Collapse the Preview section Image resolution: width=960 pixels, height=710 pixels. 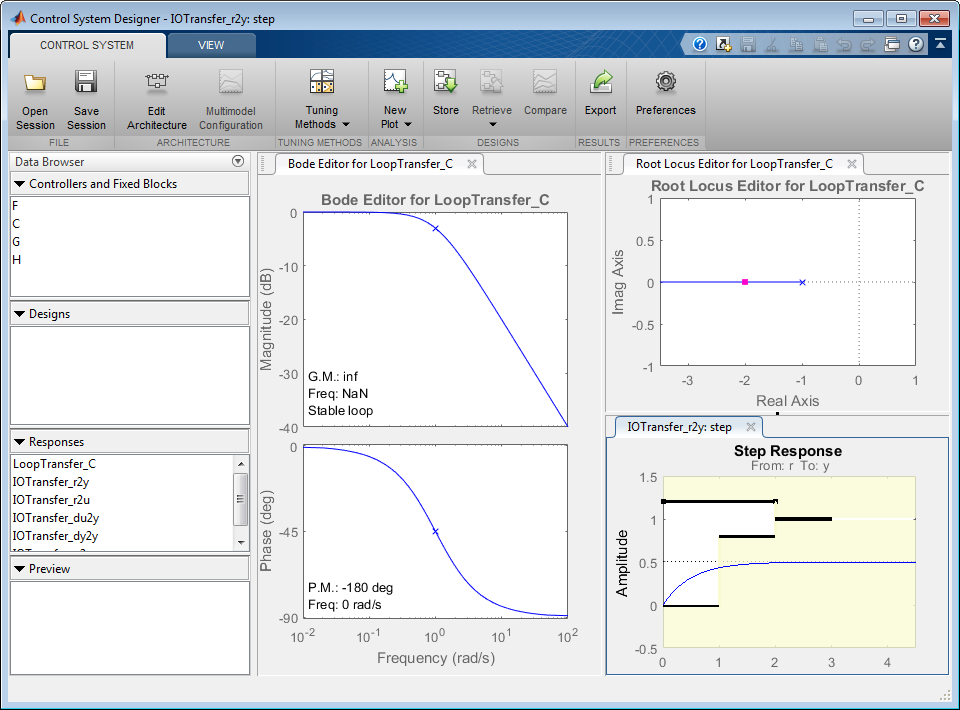(x=20, y=569)
